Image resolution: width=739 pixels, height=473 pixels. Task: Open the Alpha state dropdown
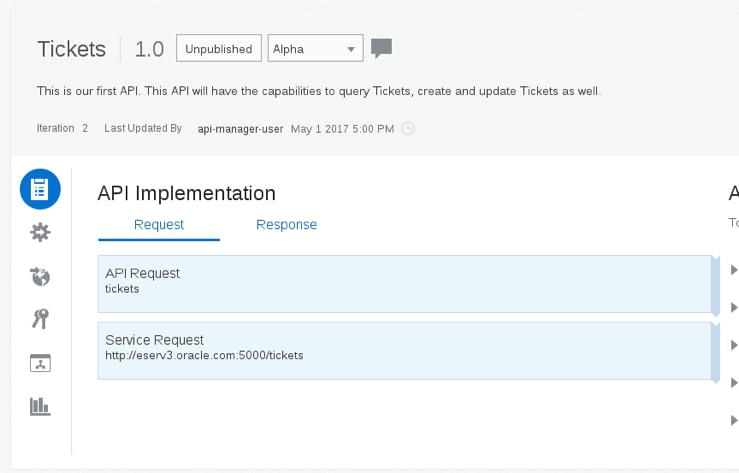coord(315,48)
